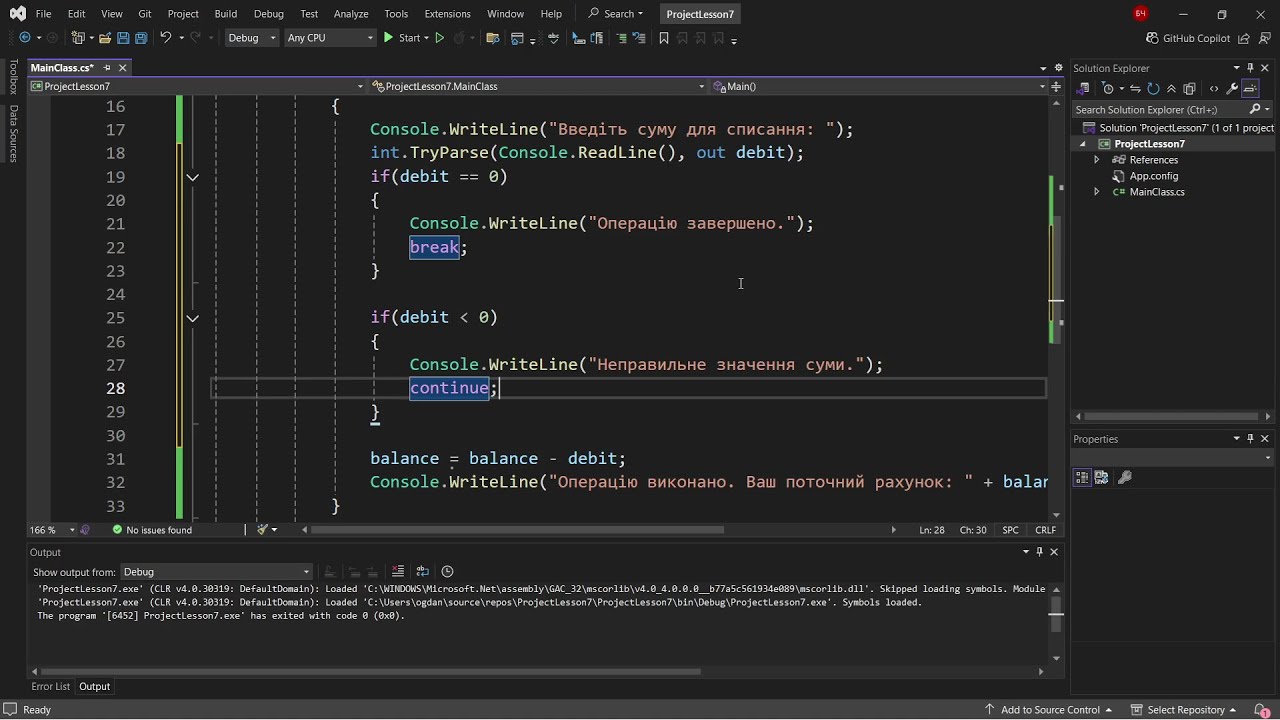This screenshot has height=720, width=1280.
Task: Open the Any CPU platform dropdown
Action: coord(329,38)
